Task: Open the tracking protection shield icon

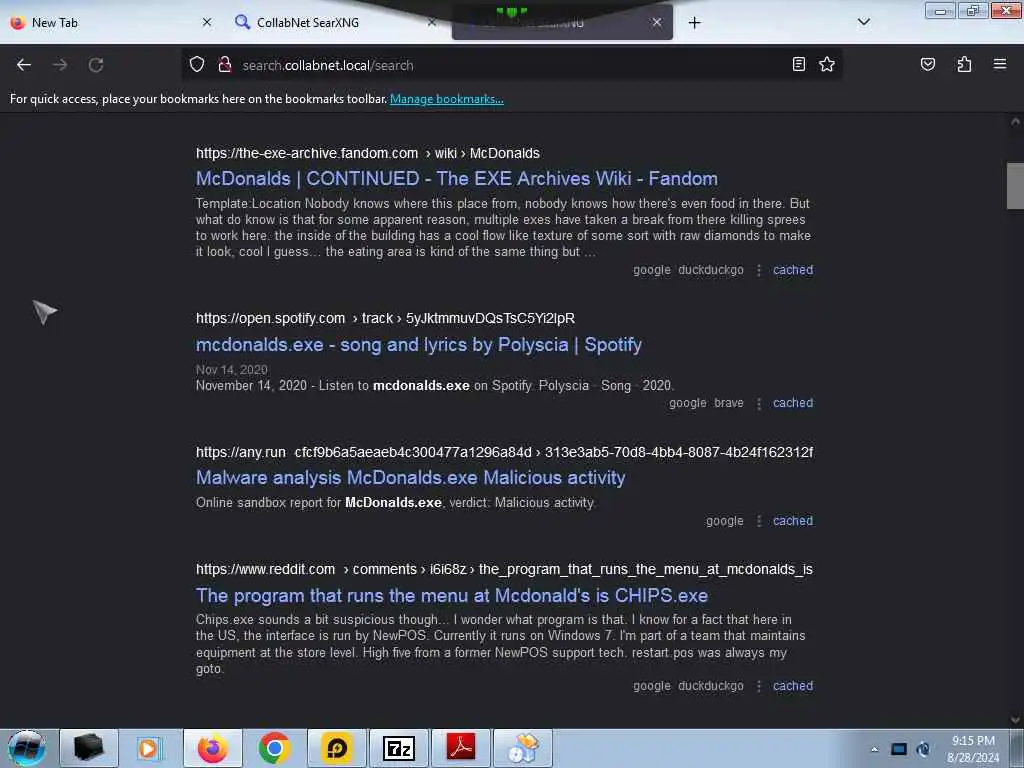Action: coord(197,65)
